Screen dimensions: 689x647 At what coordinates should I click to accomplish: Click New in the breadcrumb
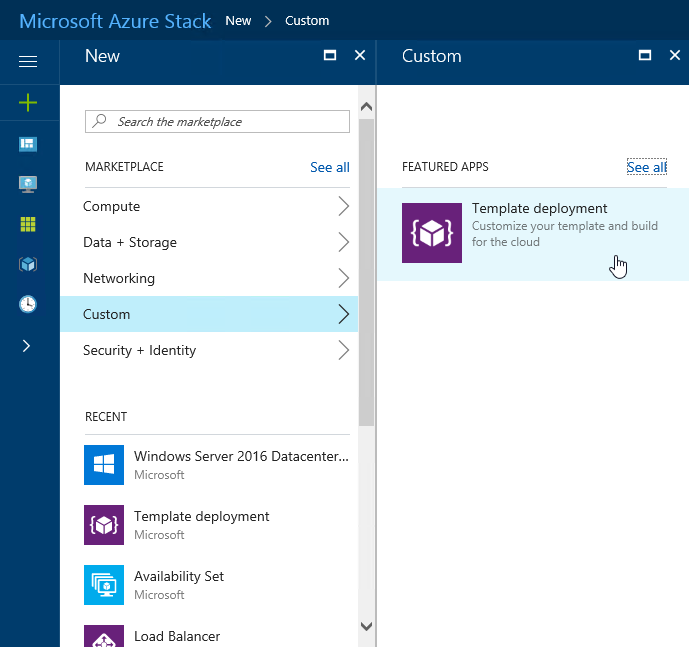pyautogui.click(x=238, y=21)
